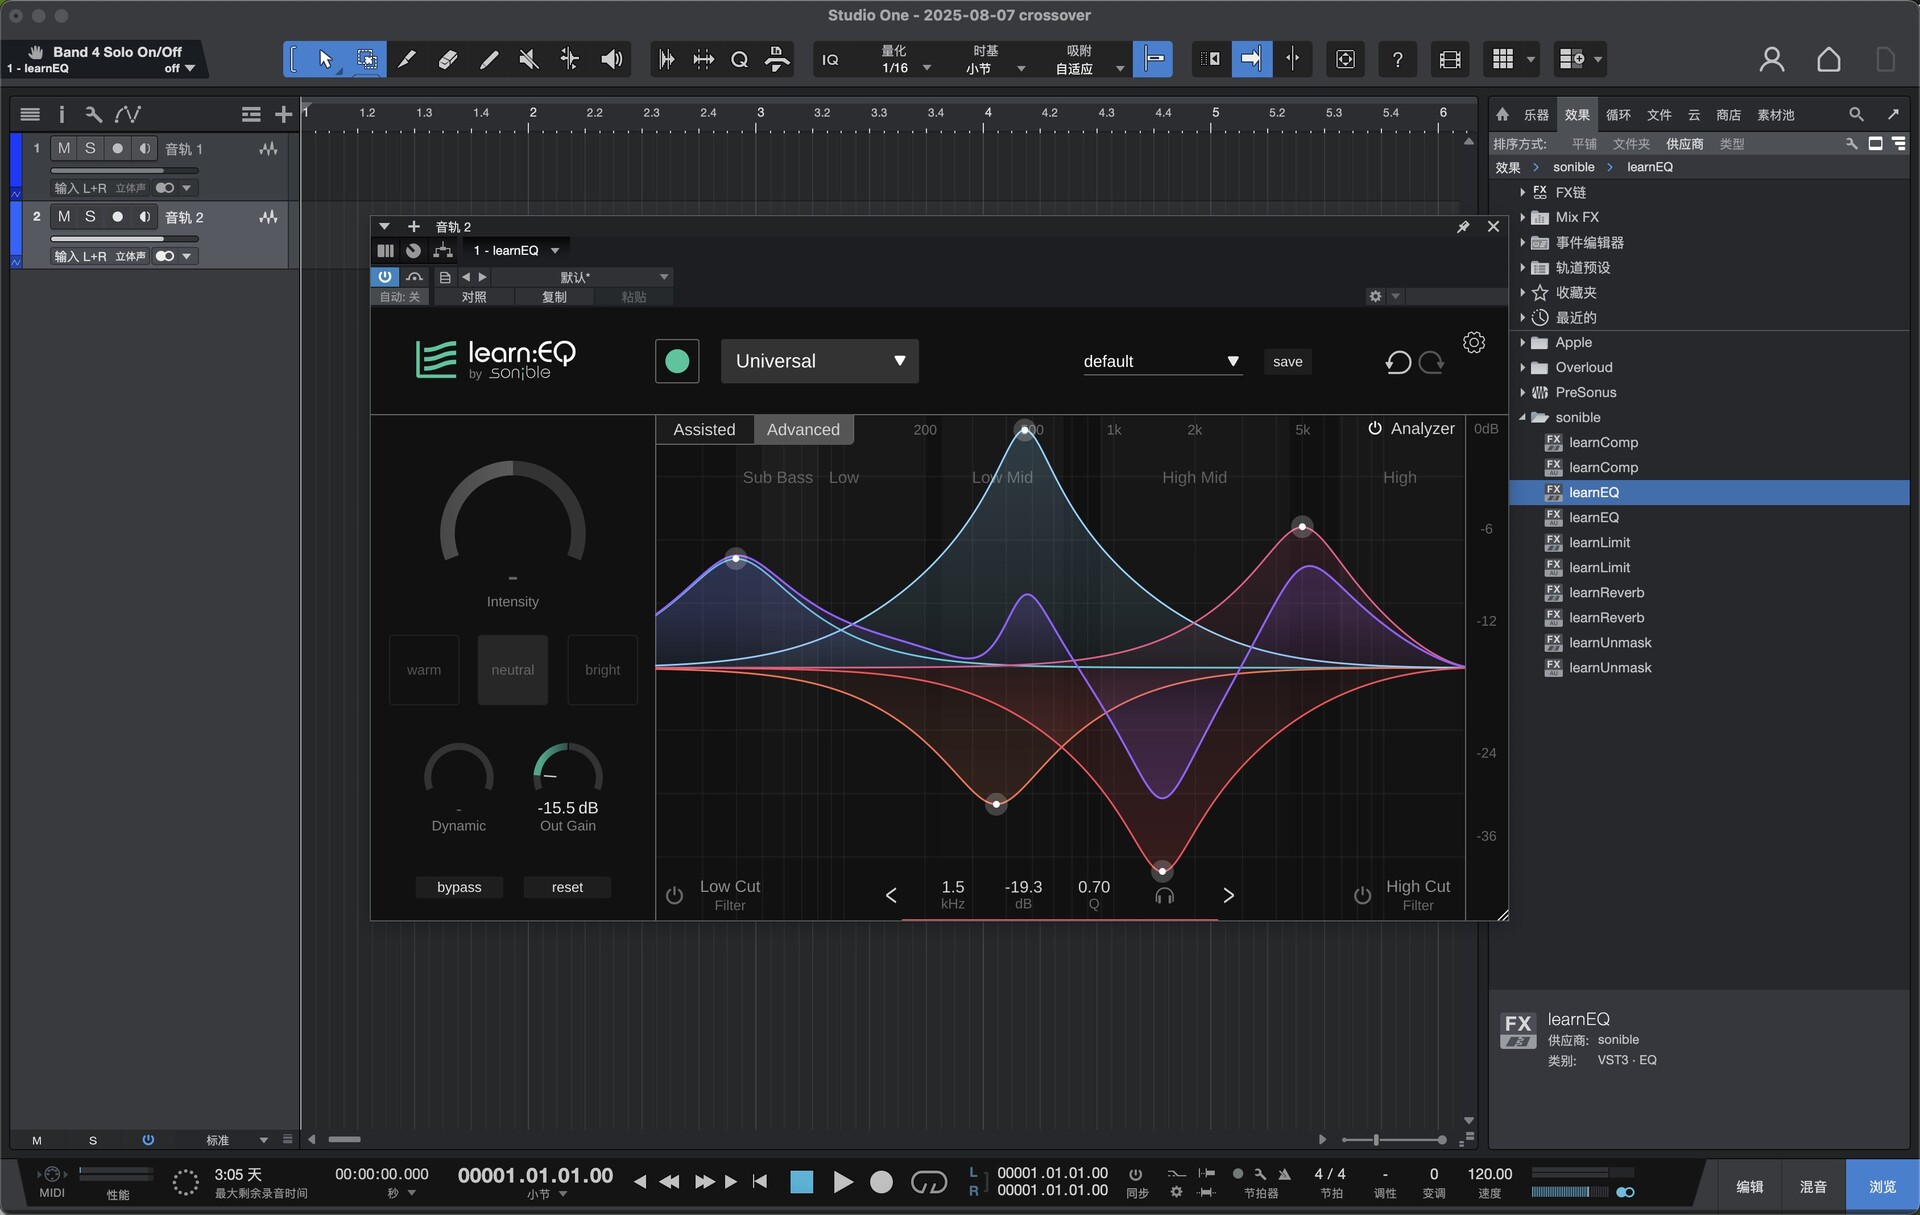Enable the High Cut Filter
The height and width of the screenshot is (1215, 1920).
pos(1362,895)
